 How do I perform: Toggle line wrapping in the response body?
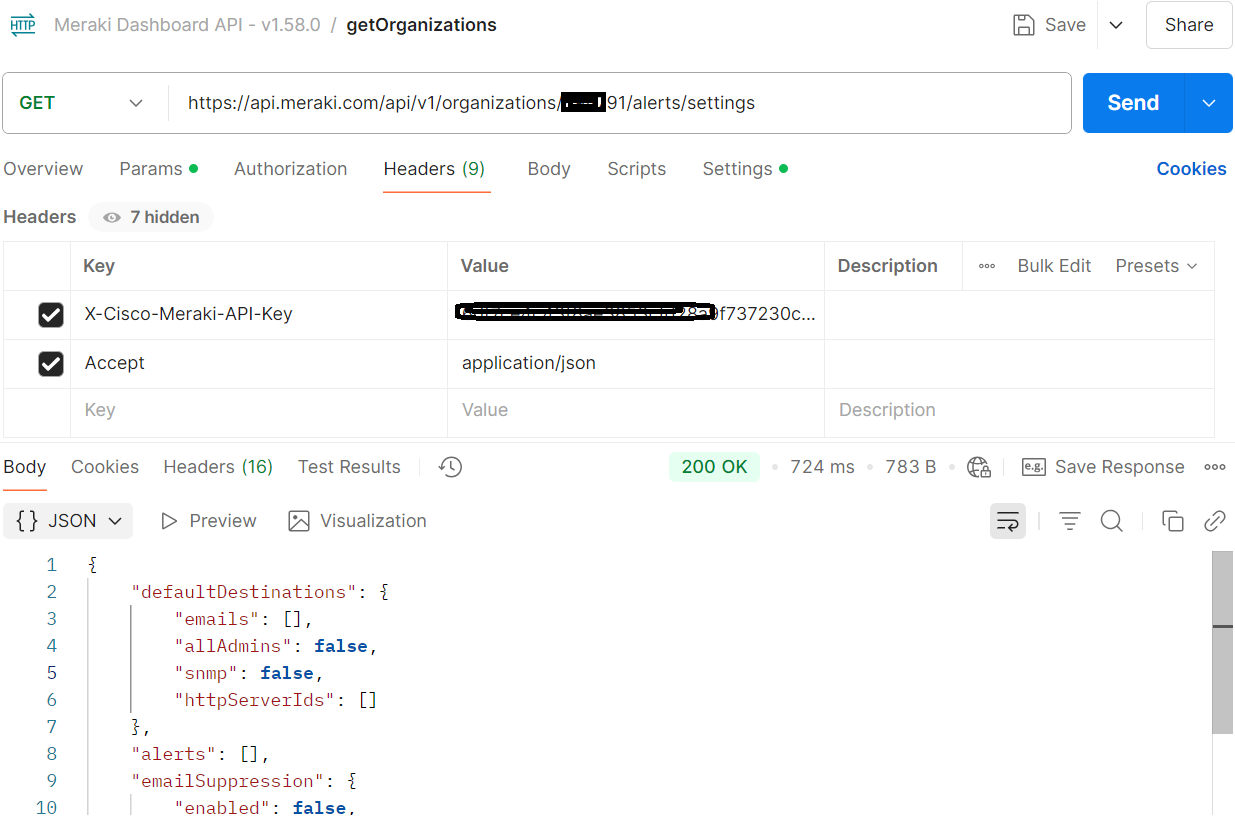(1007, 521)
